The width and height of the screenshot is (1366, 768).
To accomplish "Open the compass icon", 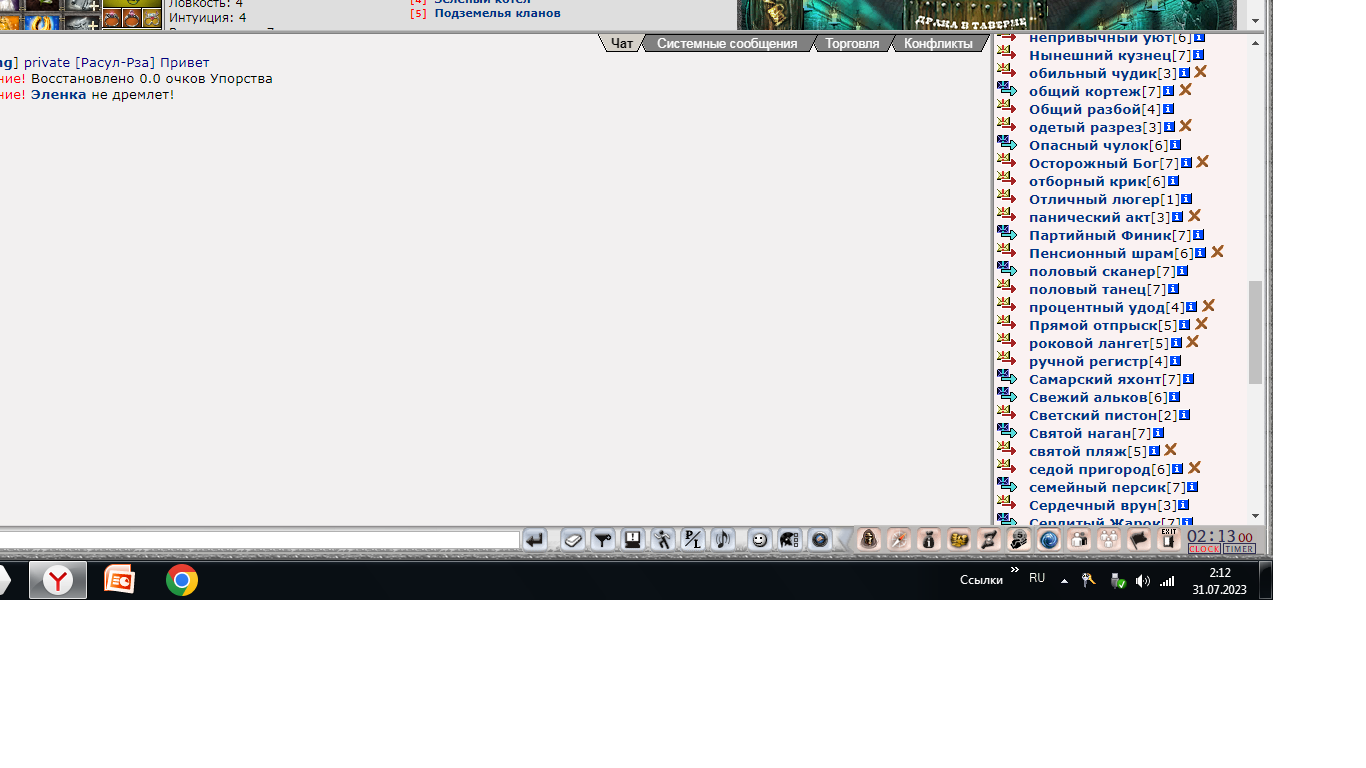I will tap(899, 540).
